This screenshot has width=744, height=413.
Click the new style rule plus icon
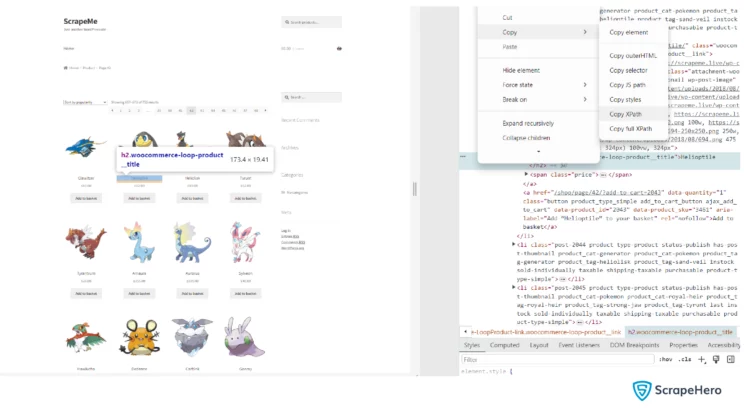[702, 360]
